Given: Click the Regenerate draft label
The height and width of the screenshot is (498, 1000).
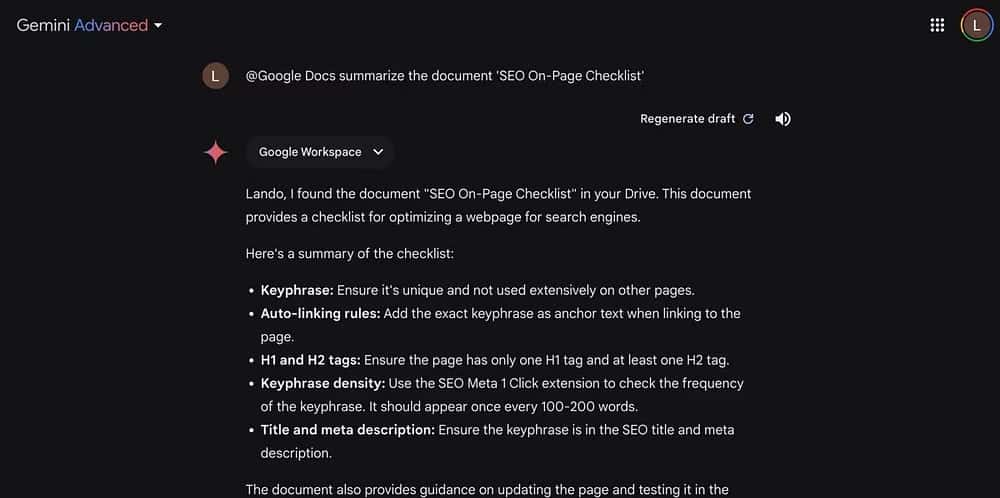Looking at the screenshot, I should 687,119.
